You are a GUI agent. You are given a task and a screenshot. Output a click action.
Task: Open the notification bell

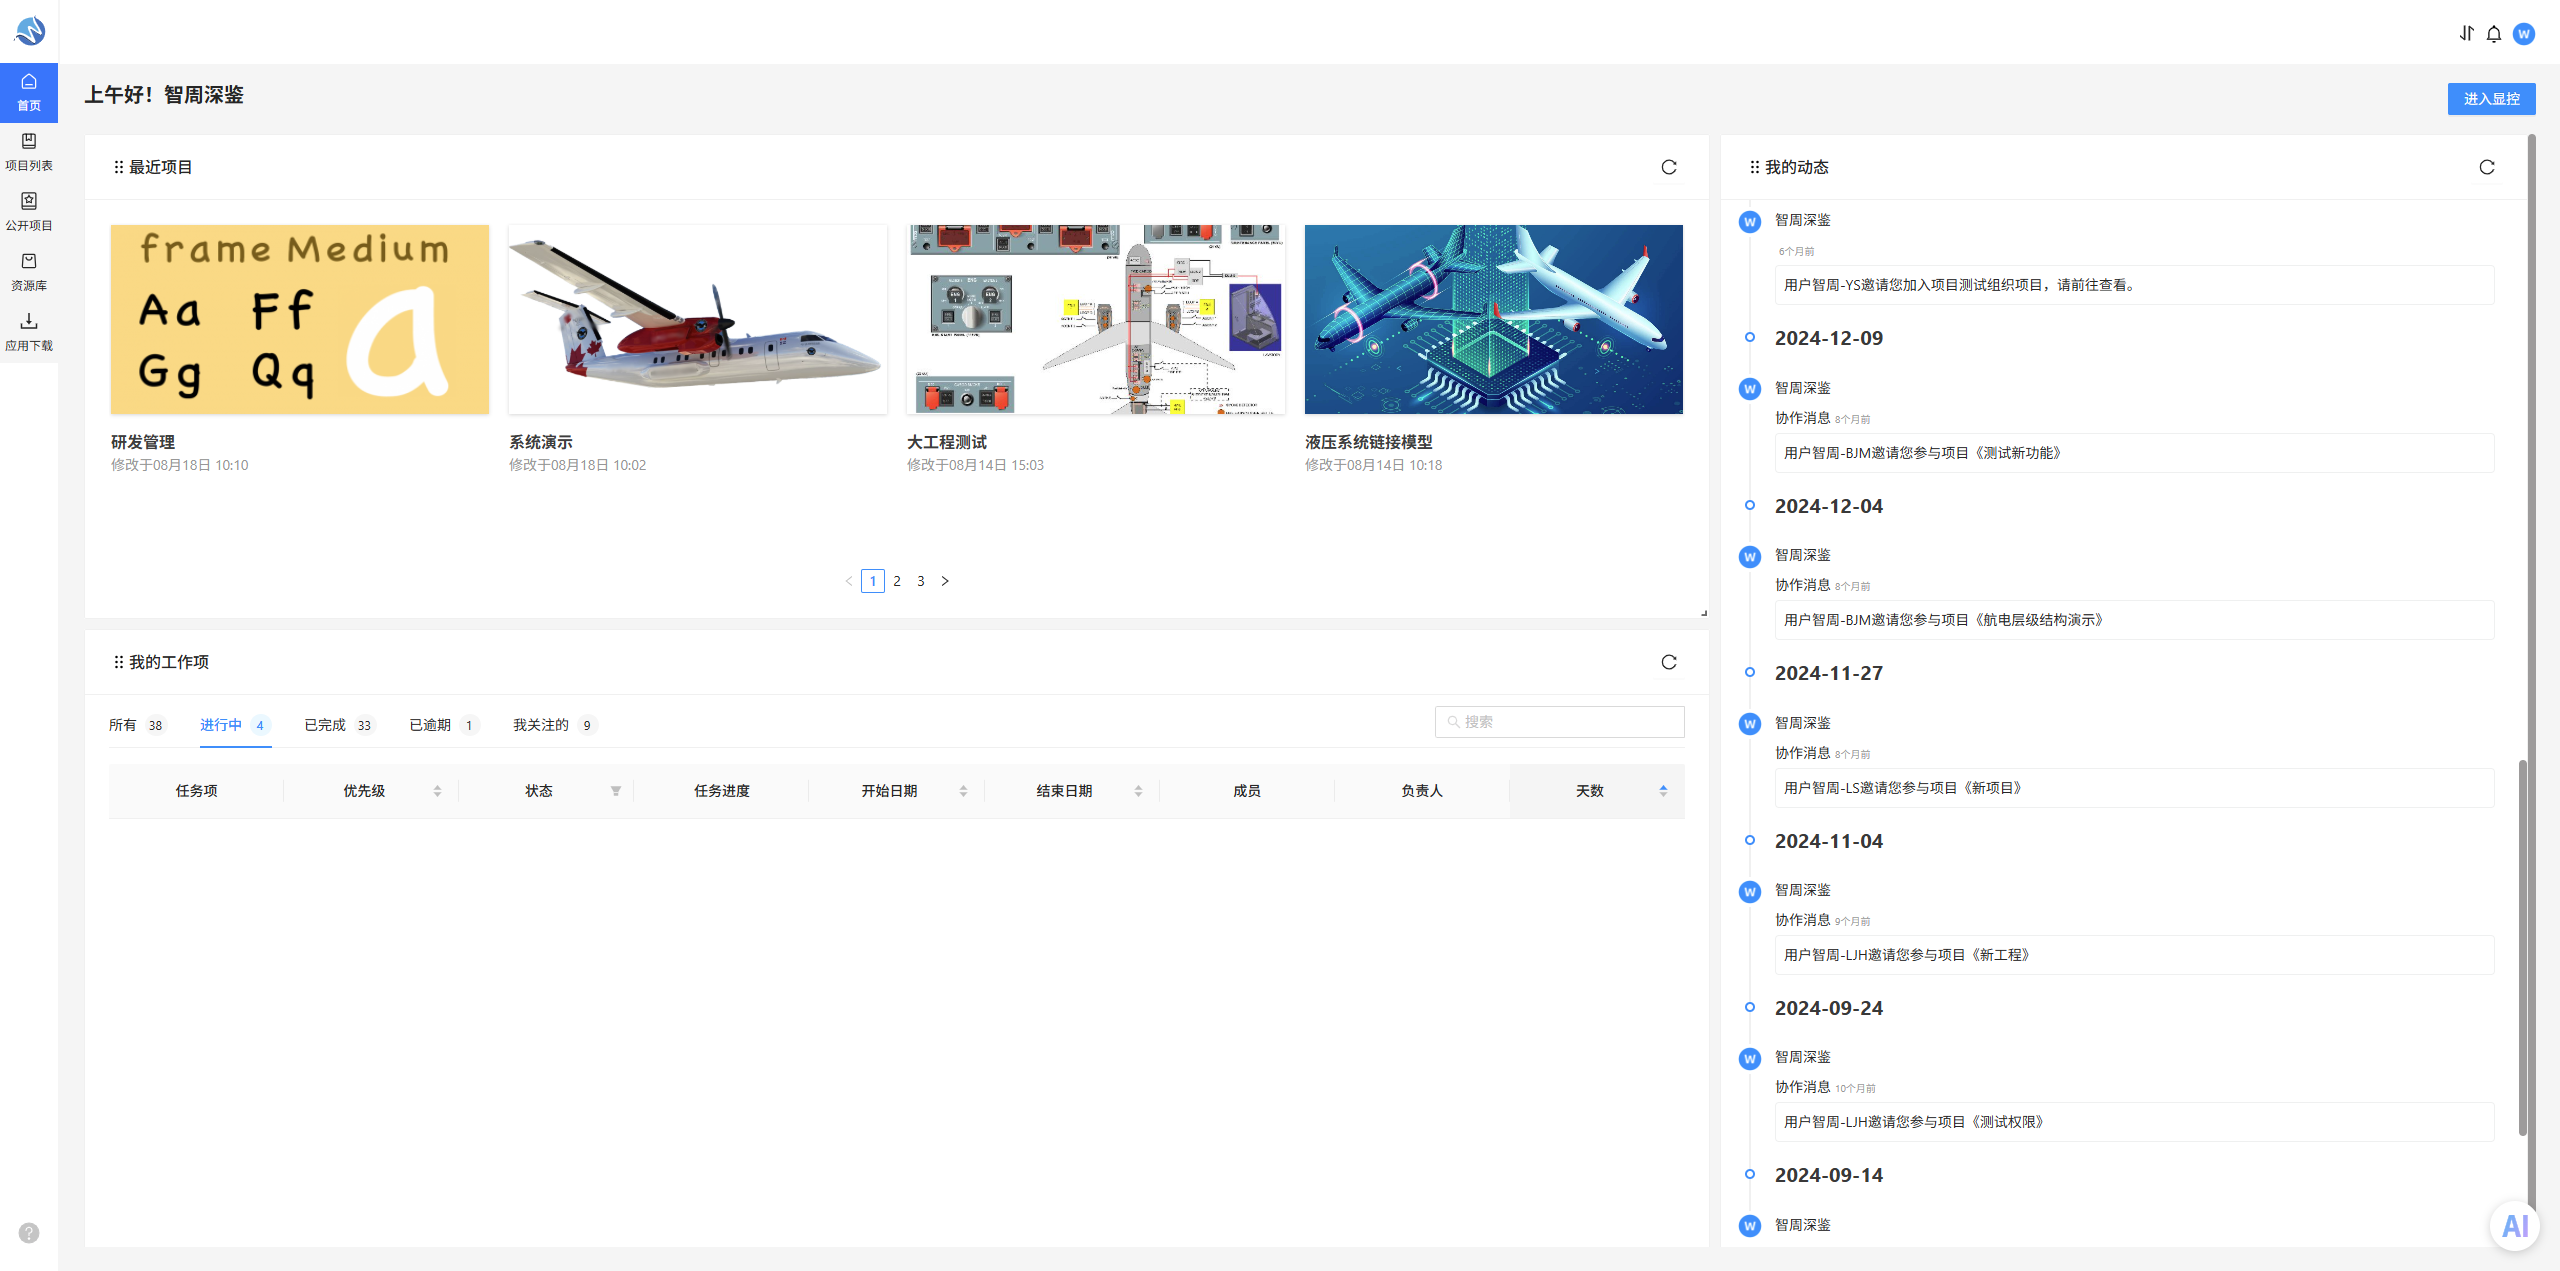[x=2494, y=34]
